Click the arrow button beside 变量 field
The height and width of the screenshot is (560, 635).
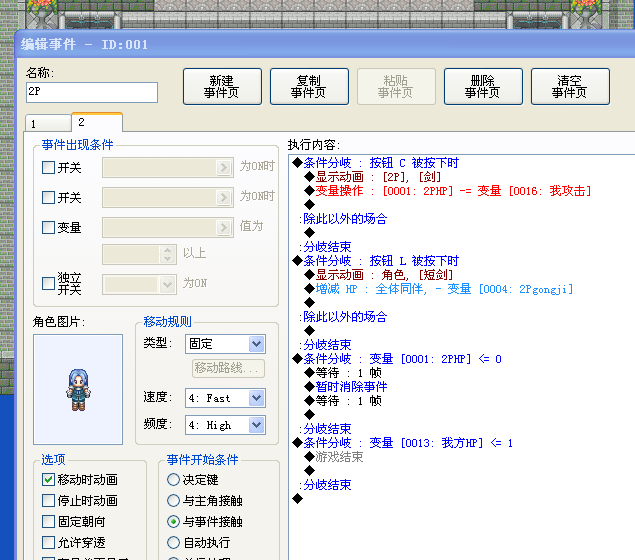point(224,228)
